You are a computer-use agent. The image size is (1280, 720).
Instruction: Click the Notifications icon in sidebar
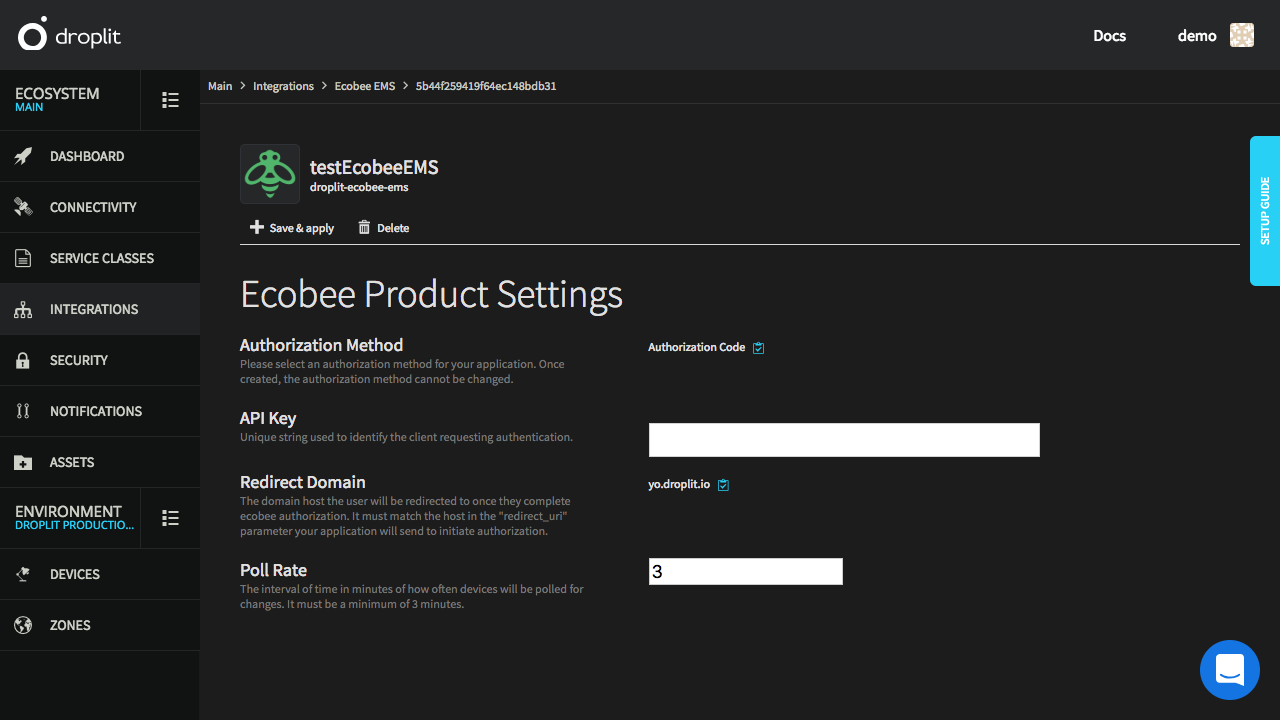23,411
